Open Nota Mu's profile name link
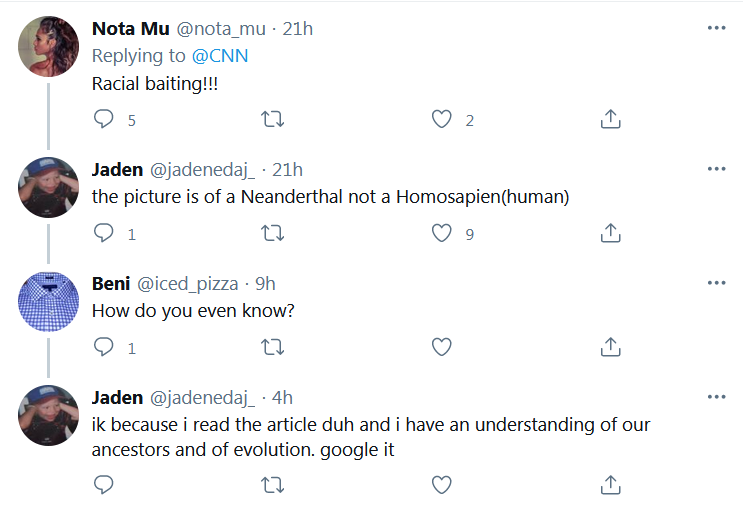This screenshot has width=743, height=505. pyautogui.click(x=130, y=29)
